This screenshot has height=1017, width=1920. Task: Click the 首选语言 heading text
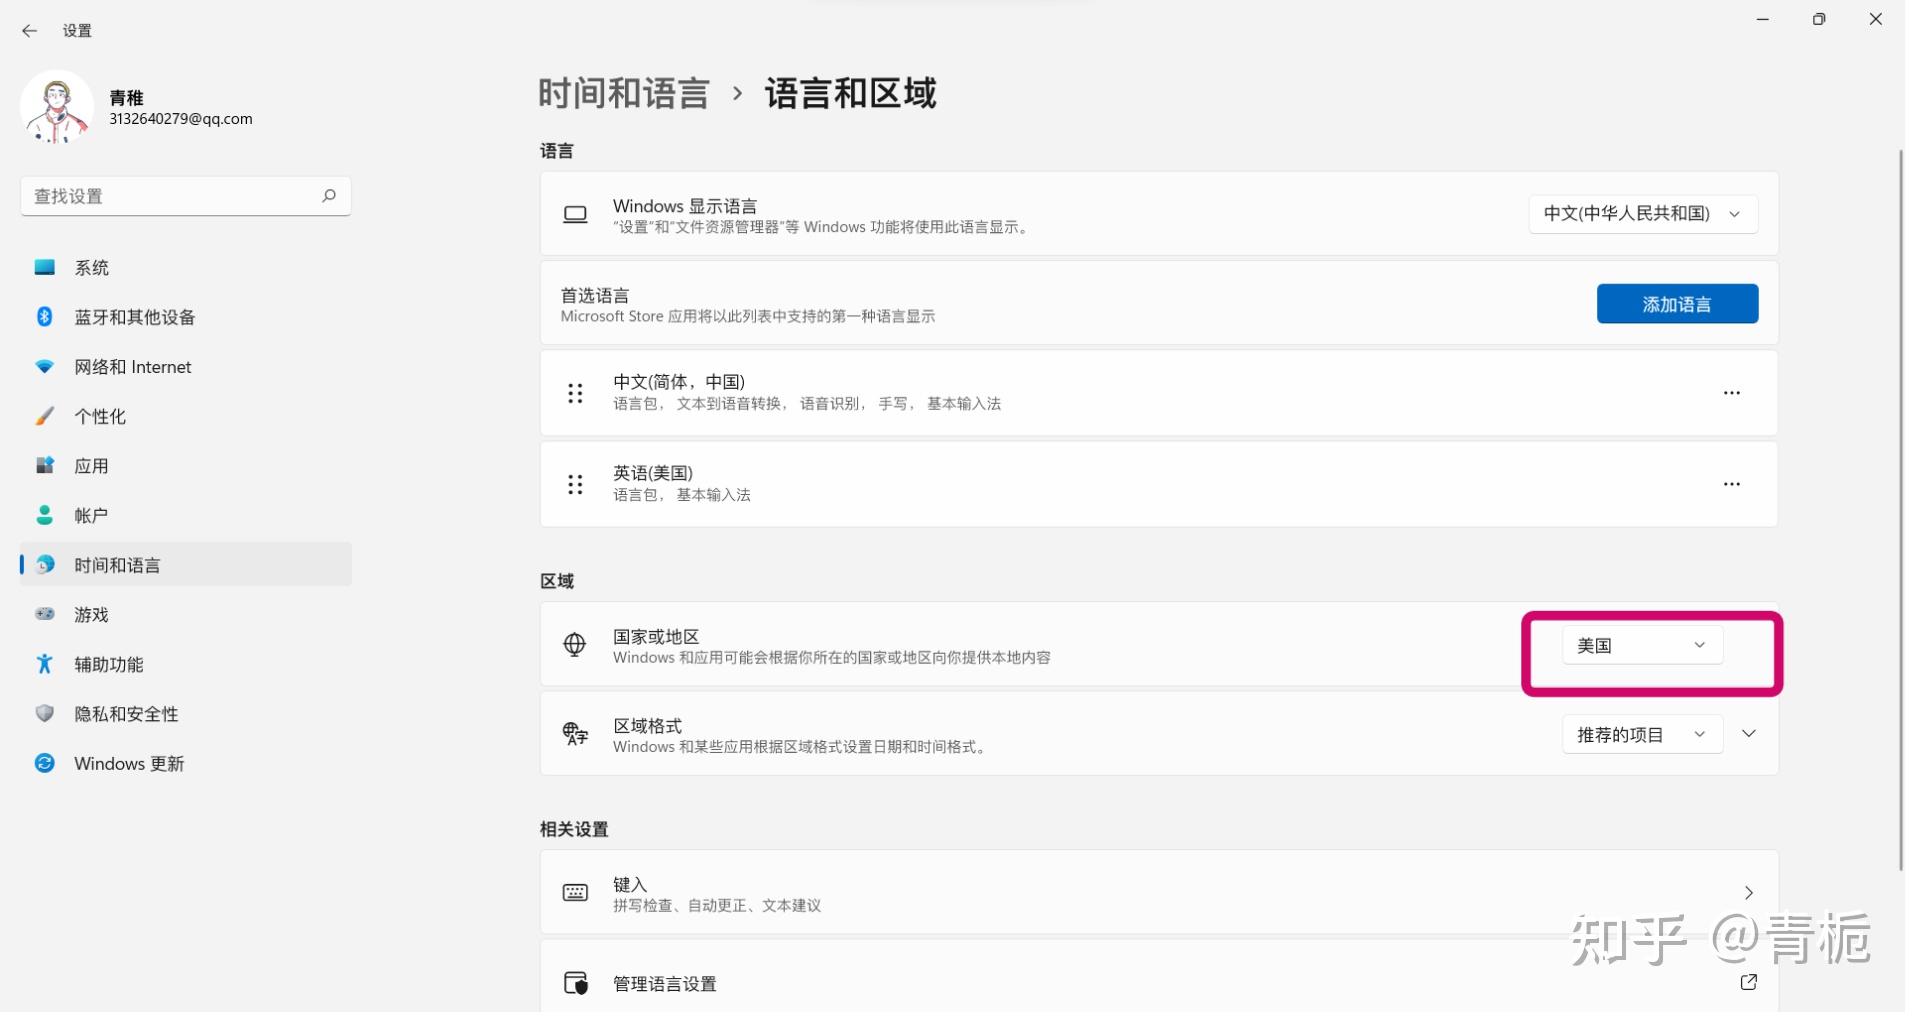coord(599,298)
